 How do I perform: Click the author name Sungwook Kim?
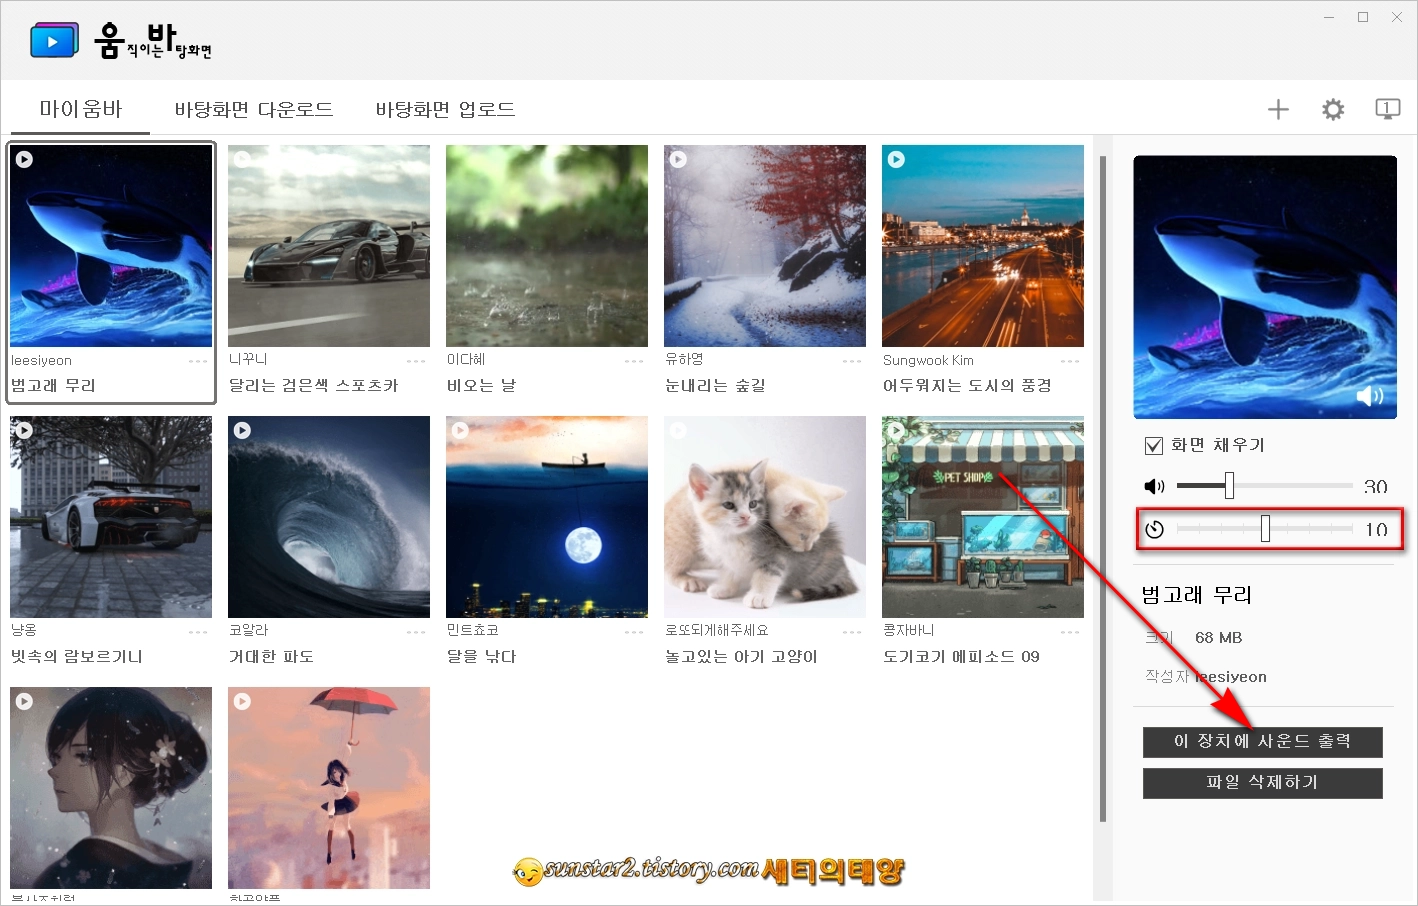click(928, 361)
